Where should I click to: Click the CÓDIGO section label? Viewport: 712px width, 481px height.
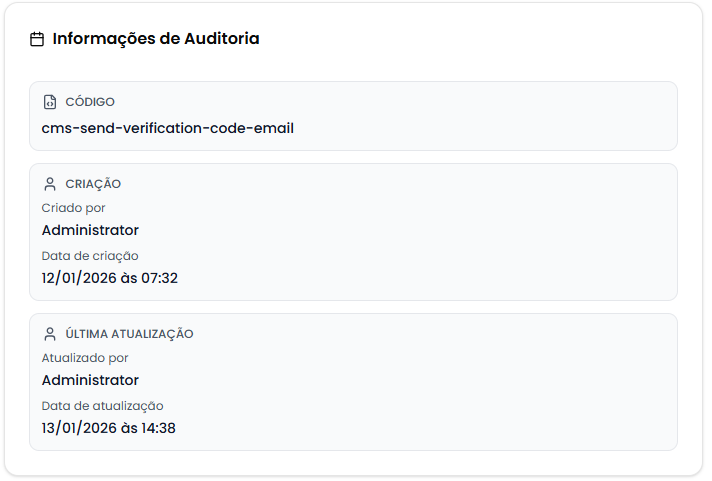(90, 102)
